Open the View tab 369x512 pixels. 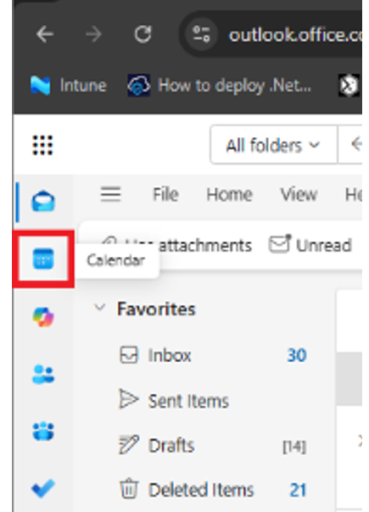pos(299,194)
